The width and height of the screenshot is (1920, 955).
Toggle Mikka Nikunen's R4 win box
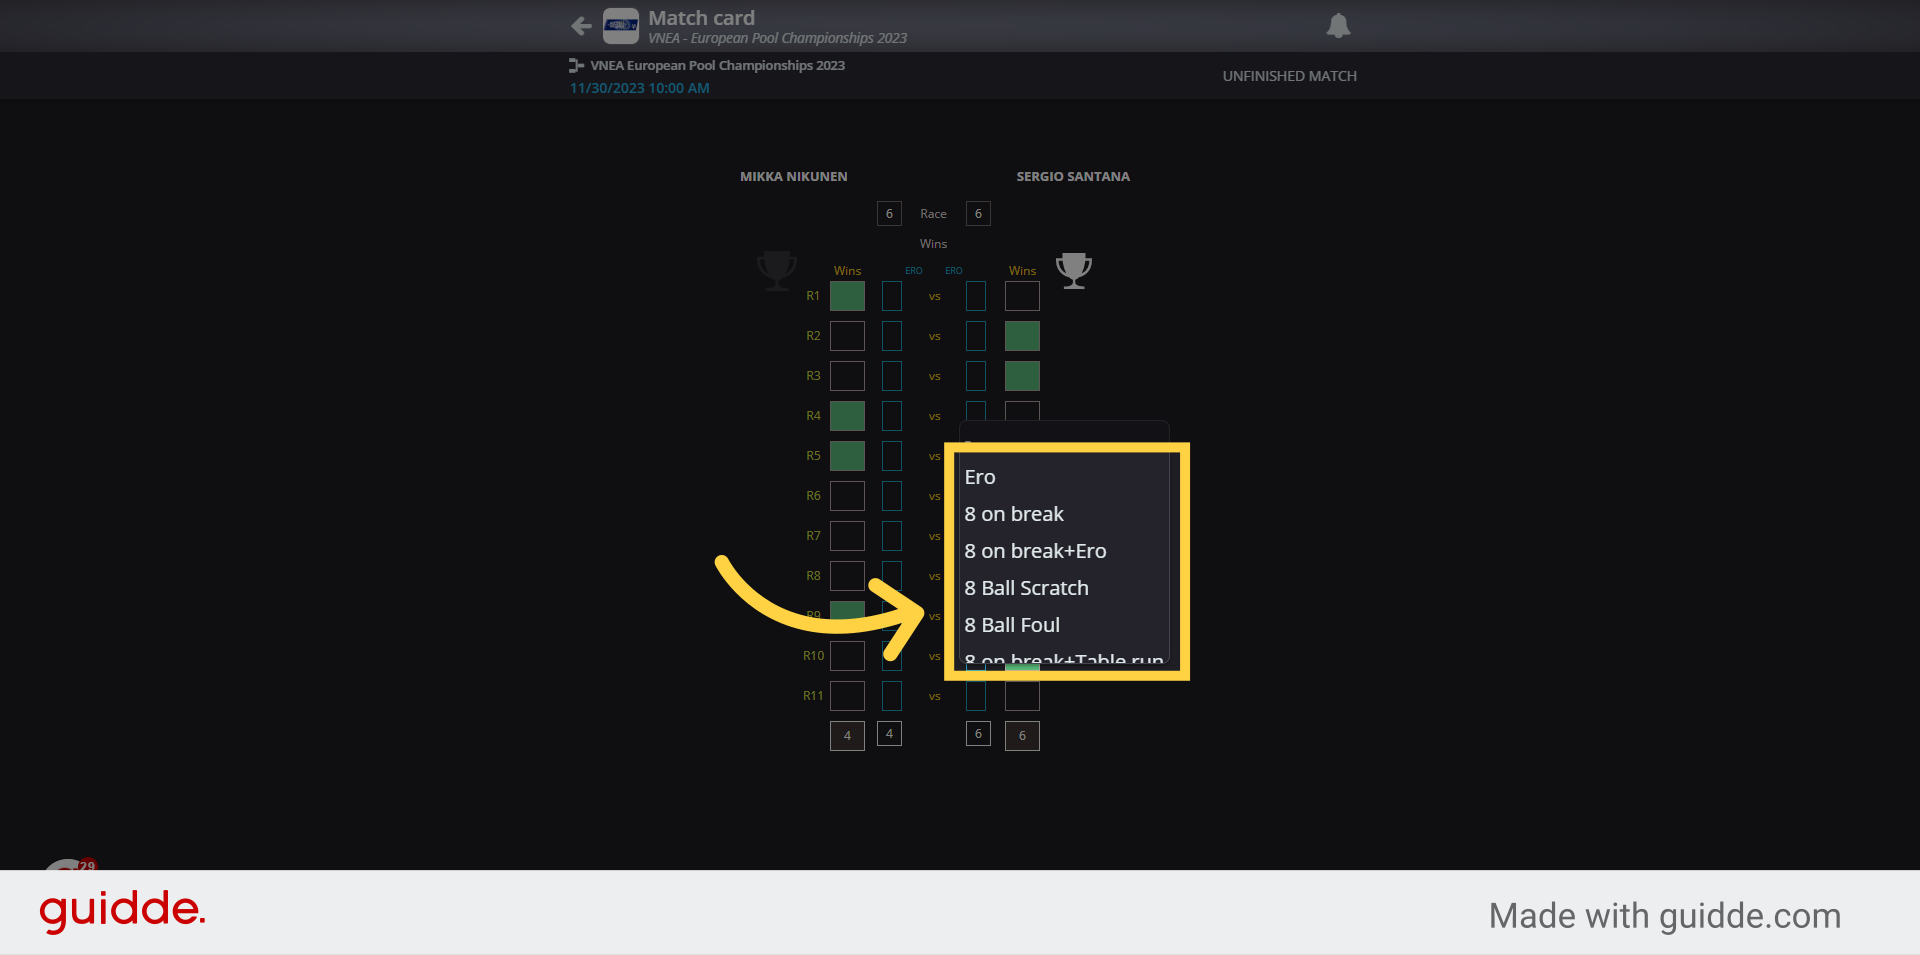847,416
